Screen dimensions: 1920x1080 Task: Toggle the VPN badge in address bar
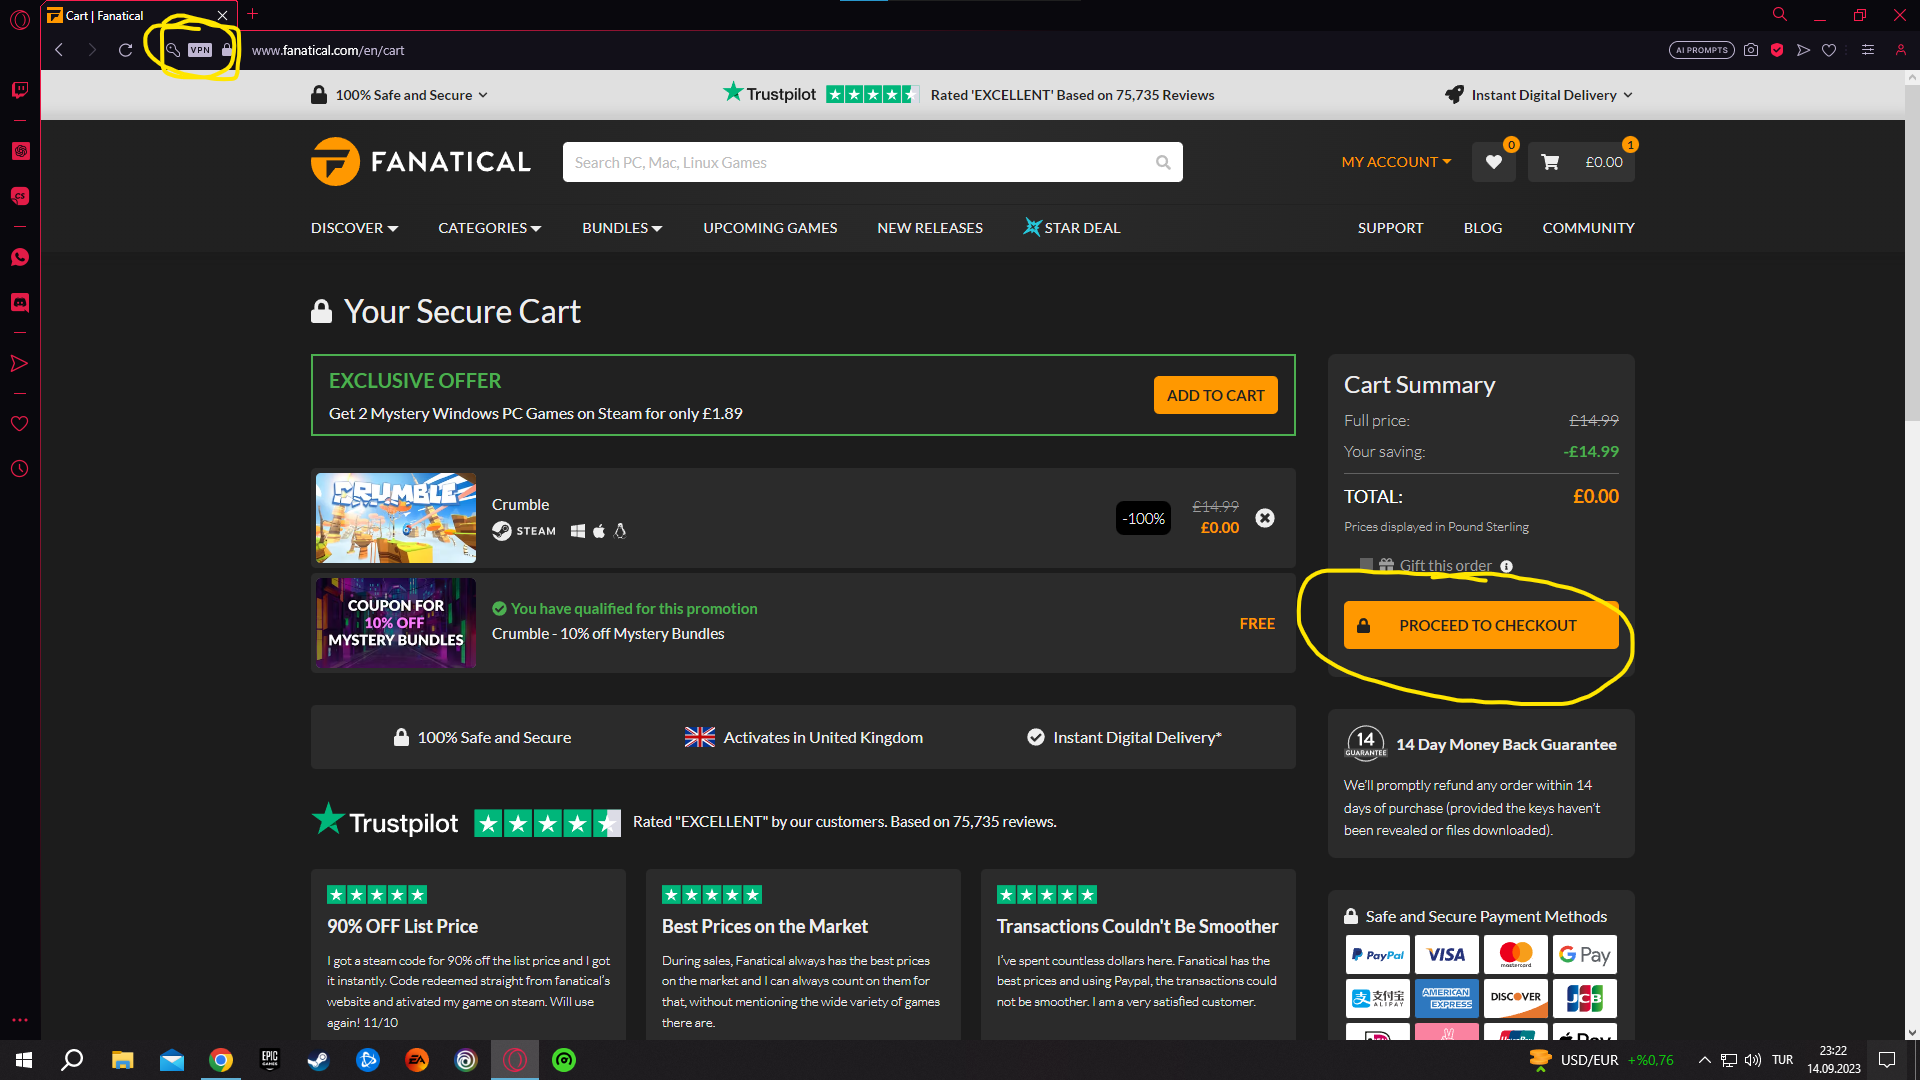click(200, 50)
